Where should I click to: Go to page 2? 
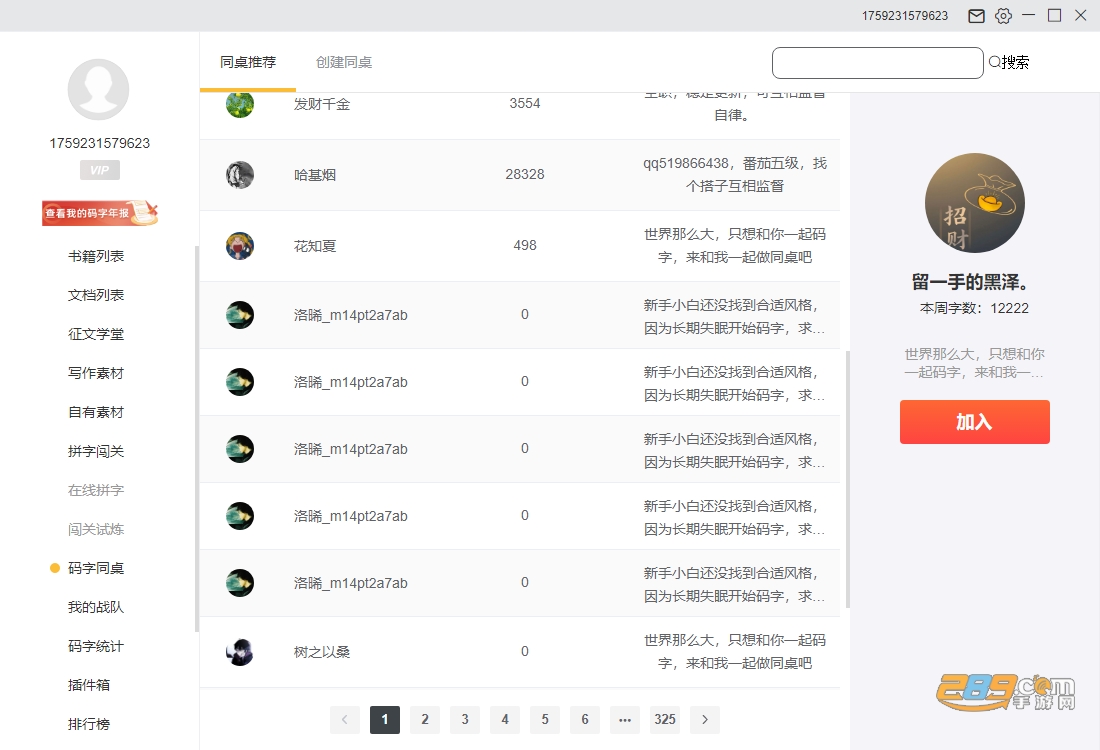click(424, 720)
